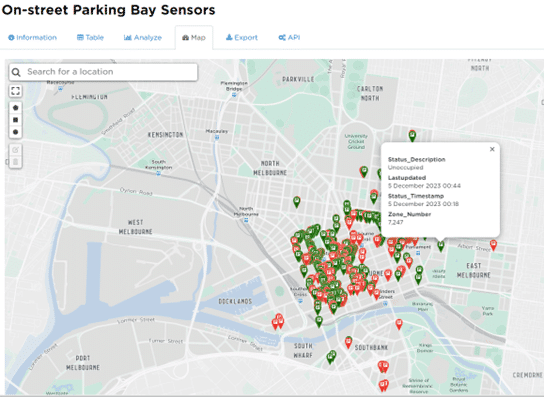Open the Export tab
544x397 pixels.
pyautogui.click(x=242, y=37)
